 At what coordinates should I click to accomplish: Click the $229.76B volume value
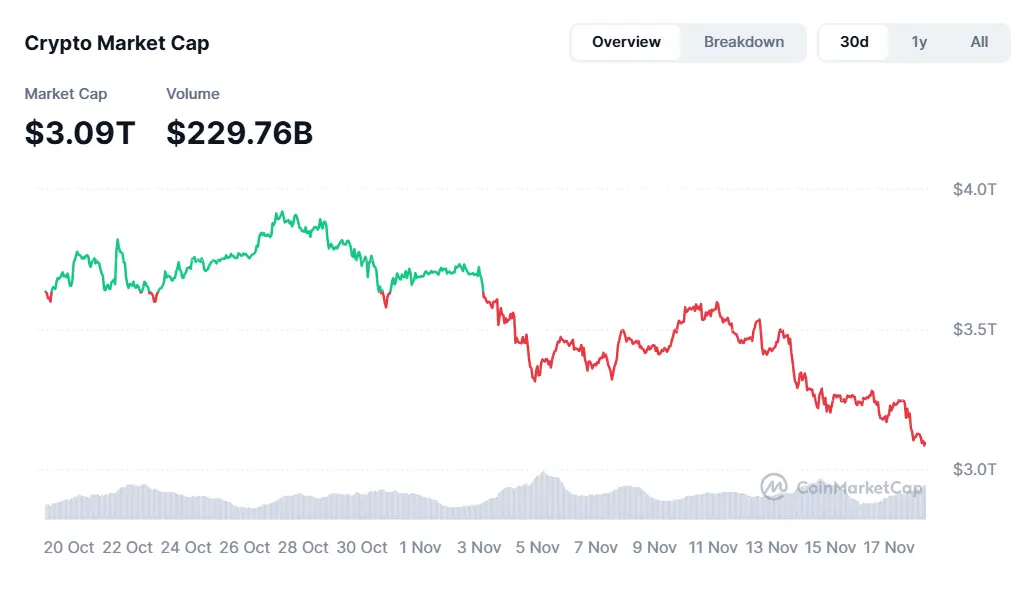click(238, 132)
